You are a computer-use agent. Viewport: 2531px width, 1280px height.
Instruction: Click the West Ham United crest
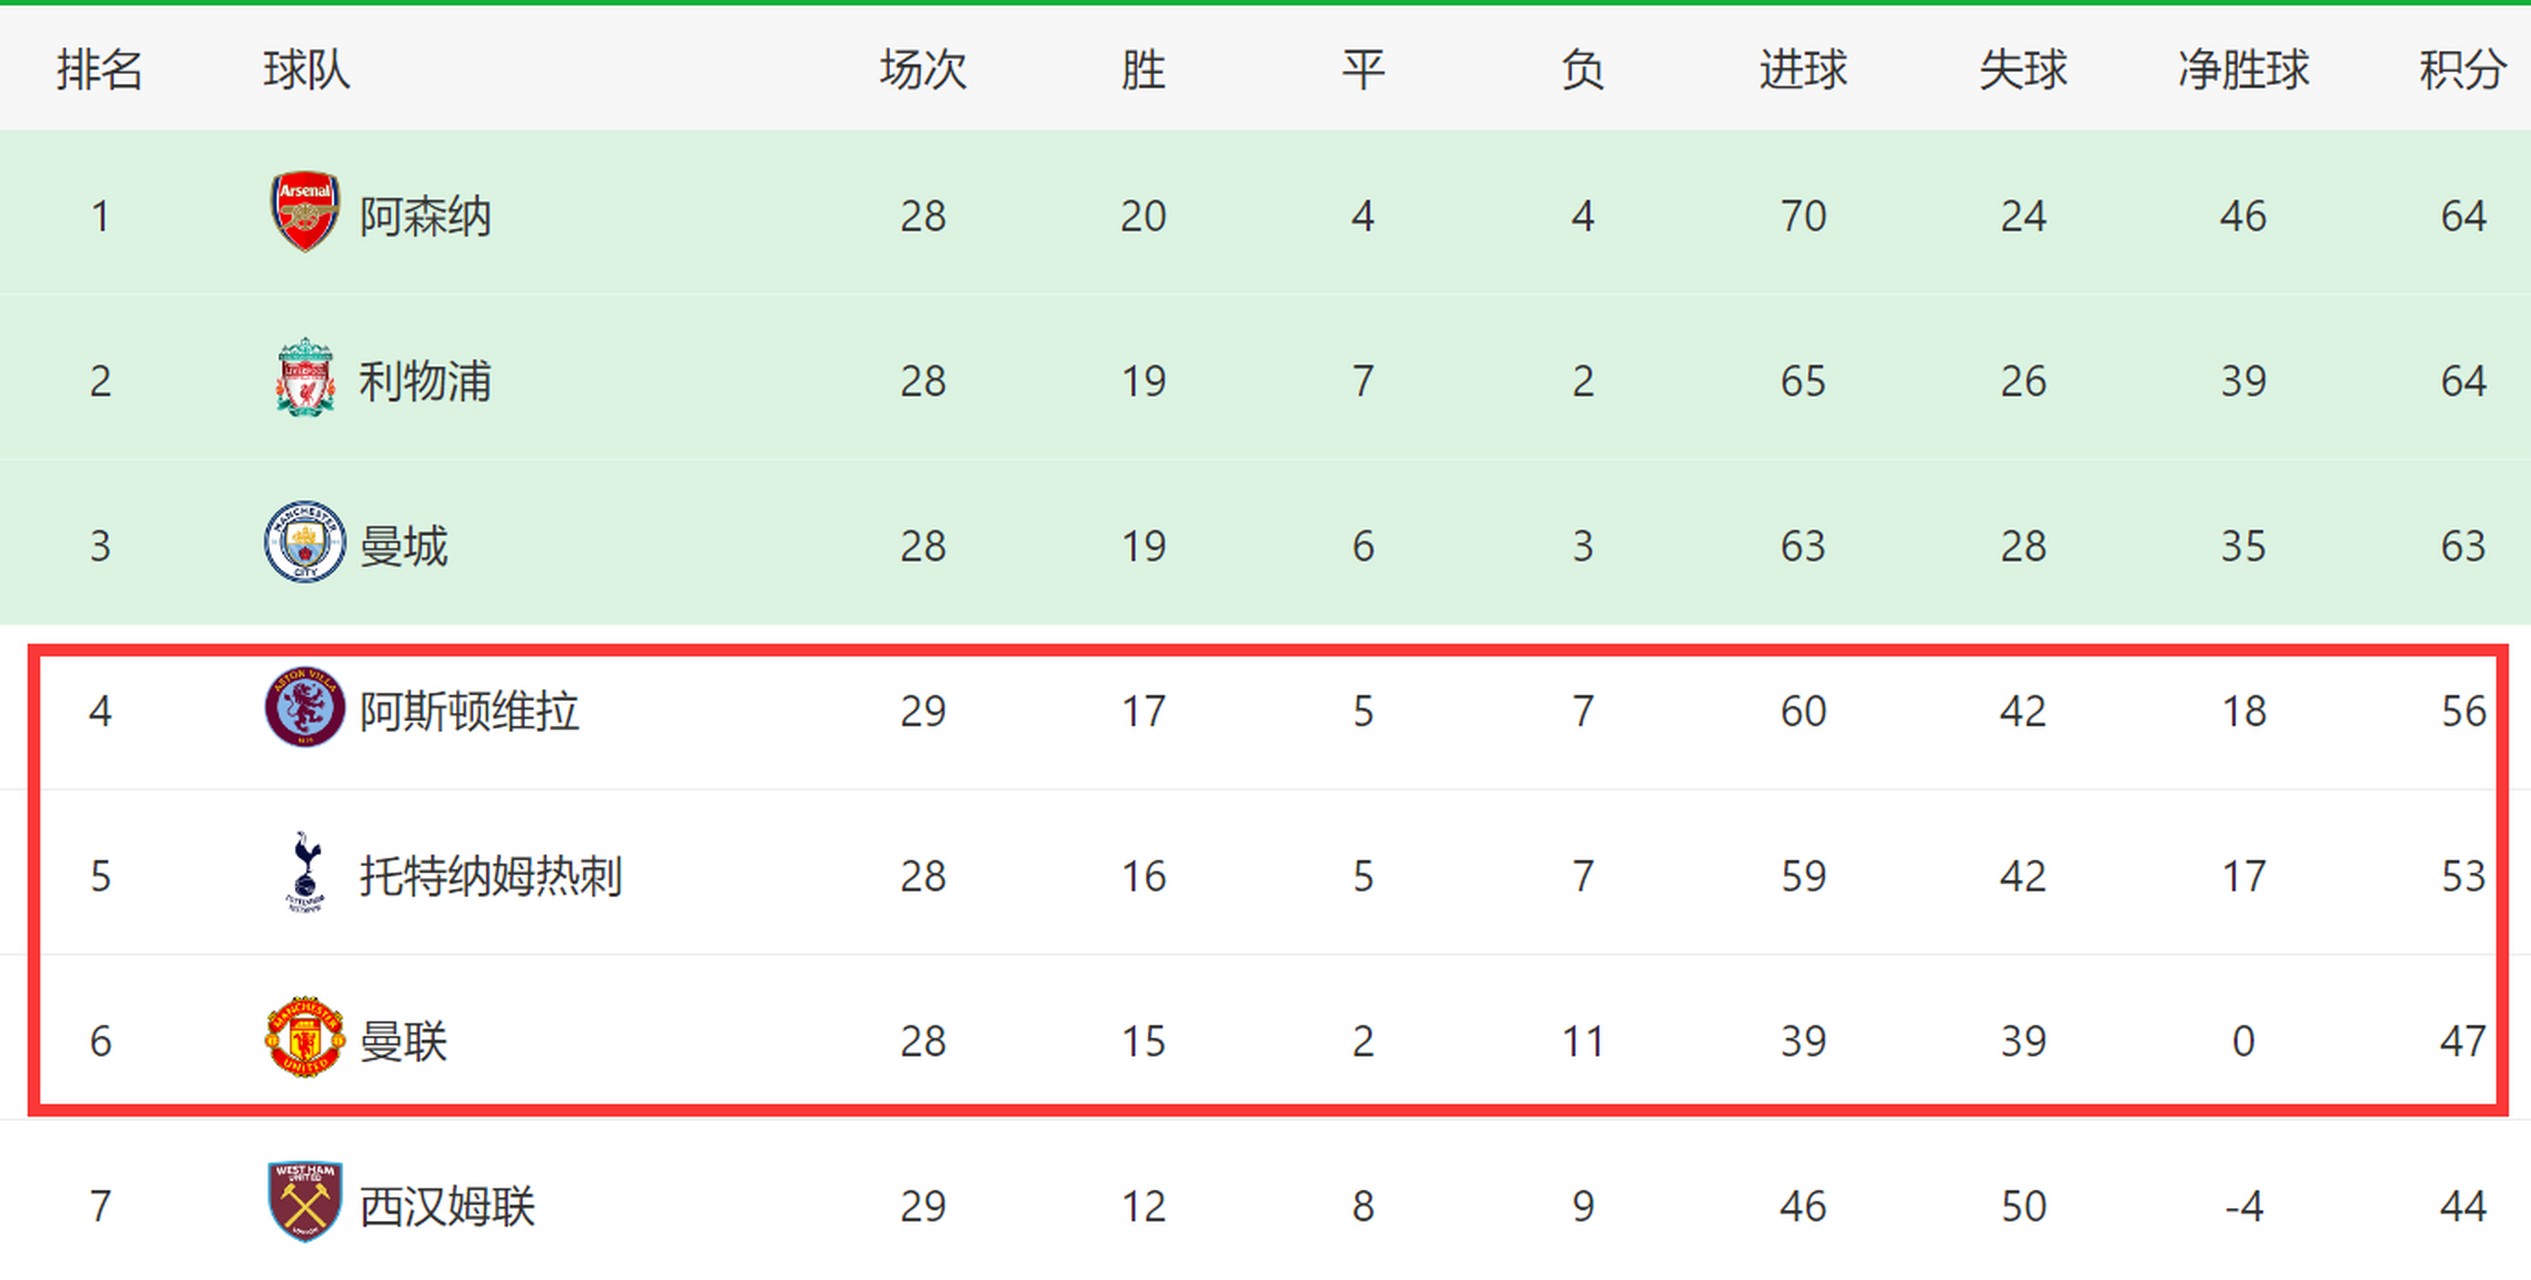(305, 1201)
